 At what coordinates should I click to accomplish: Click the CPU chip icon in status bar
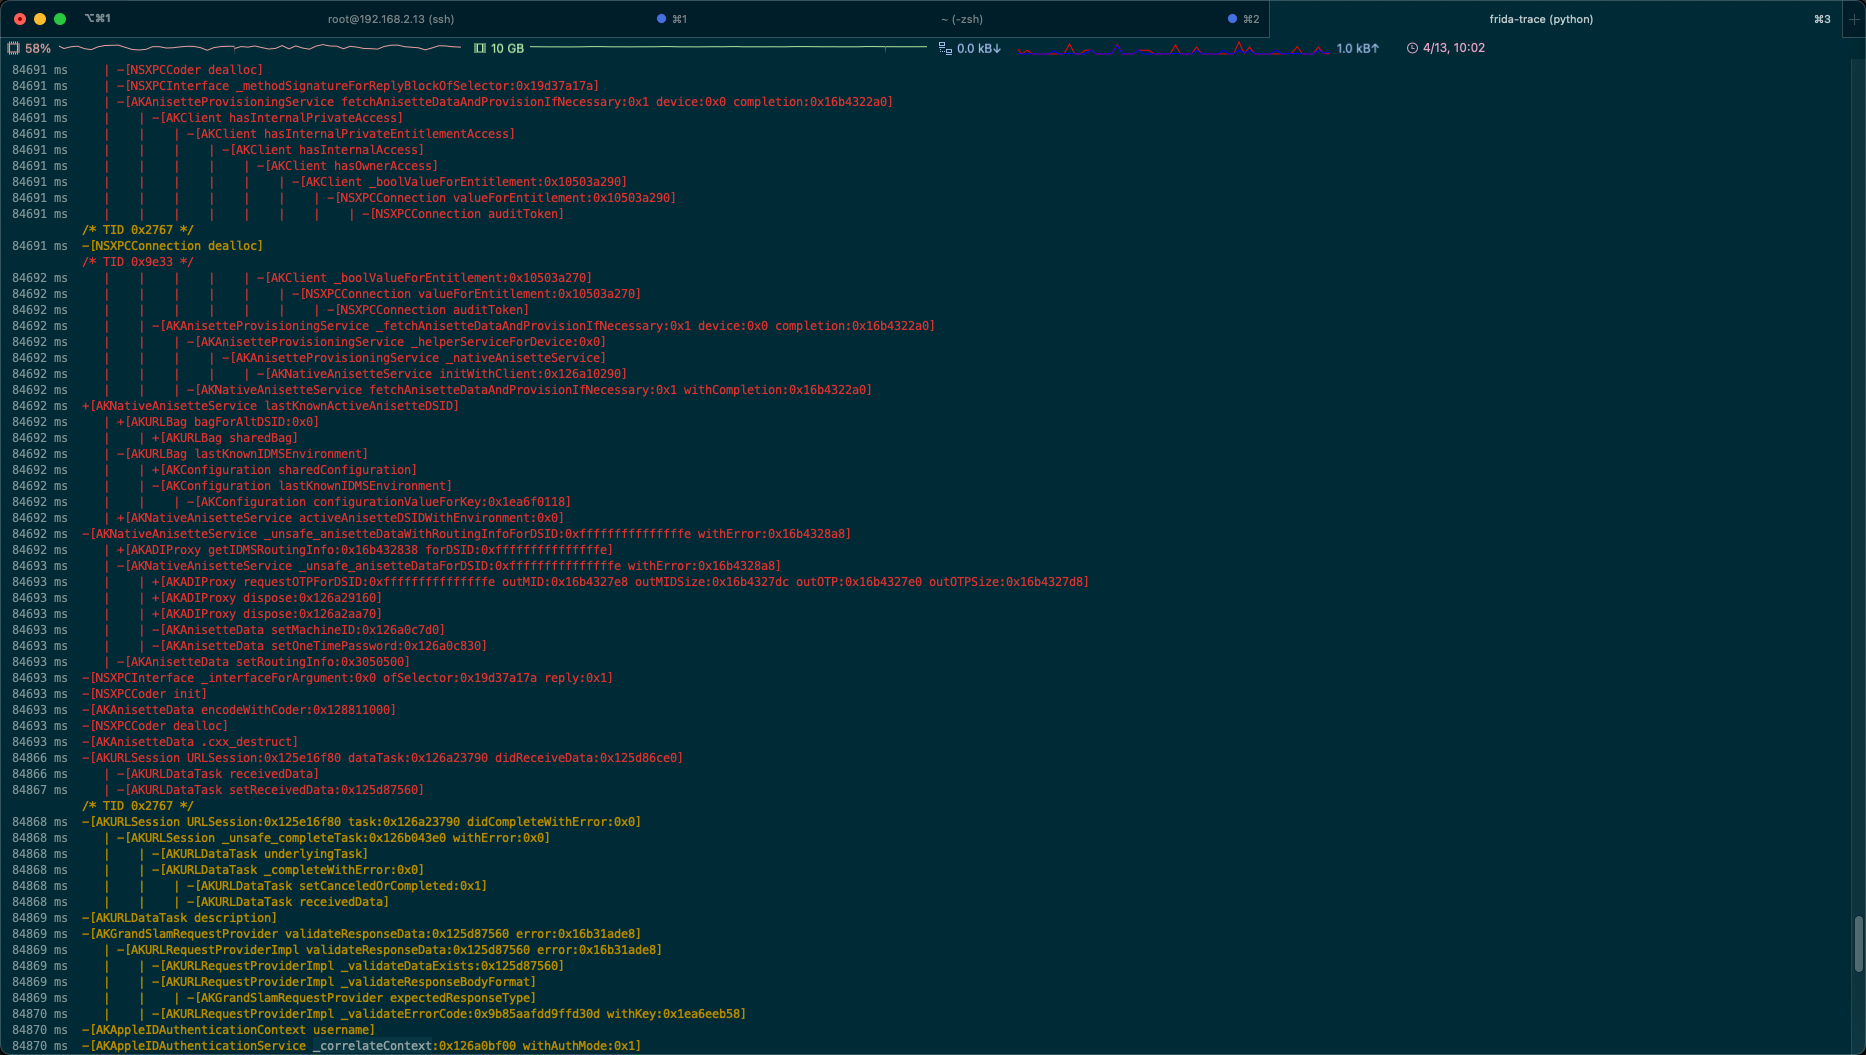[14, 48]
